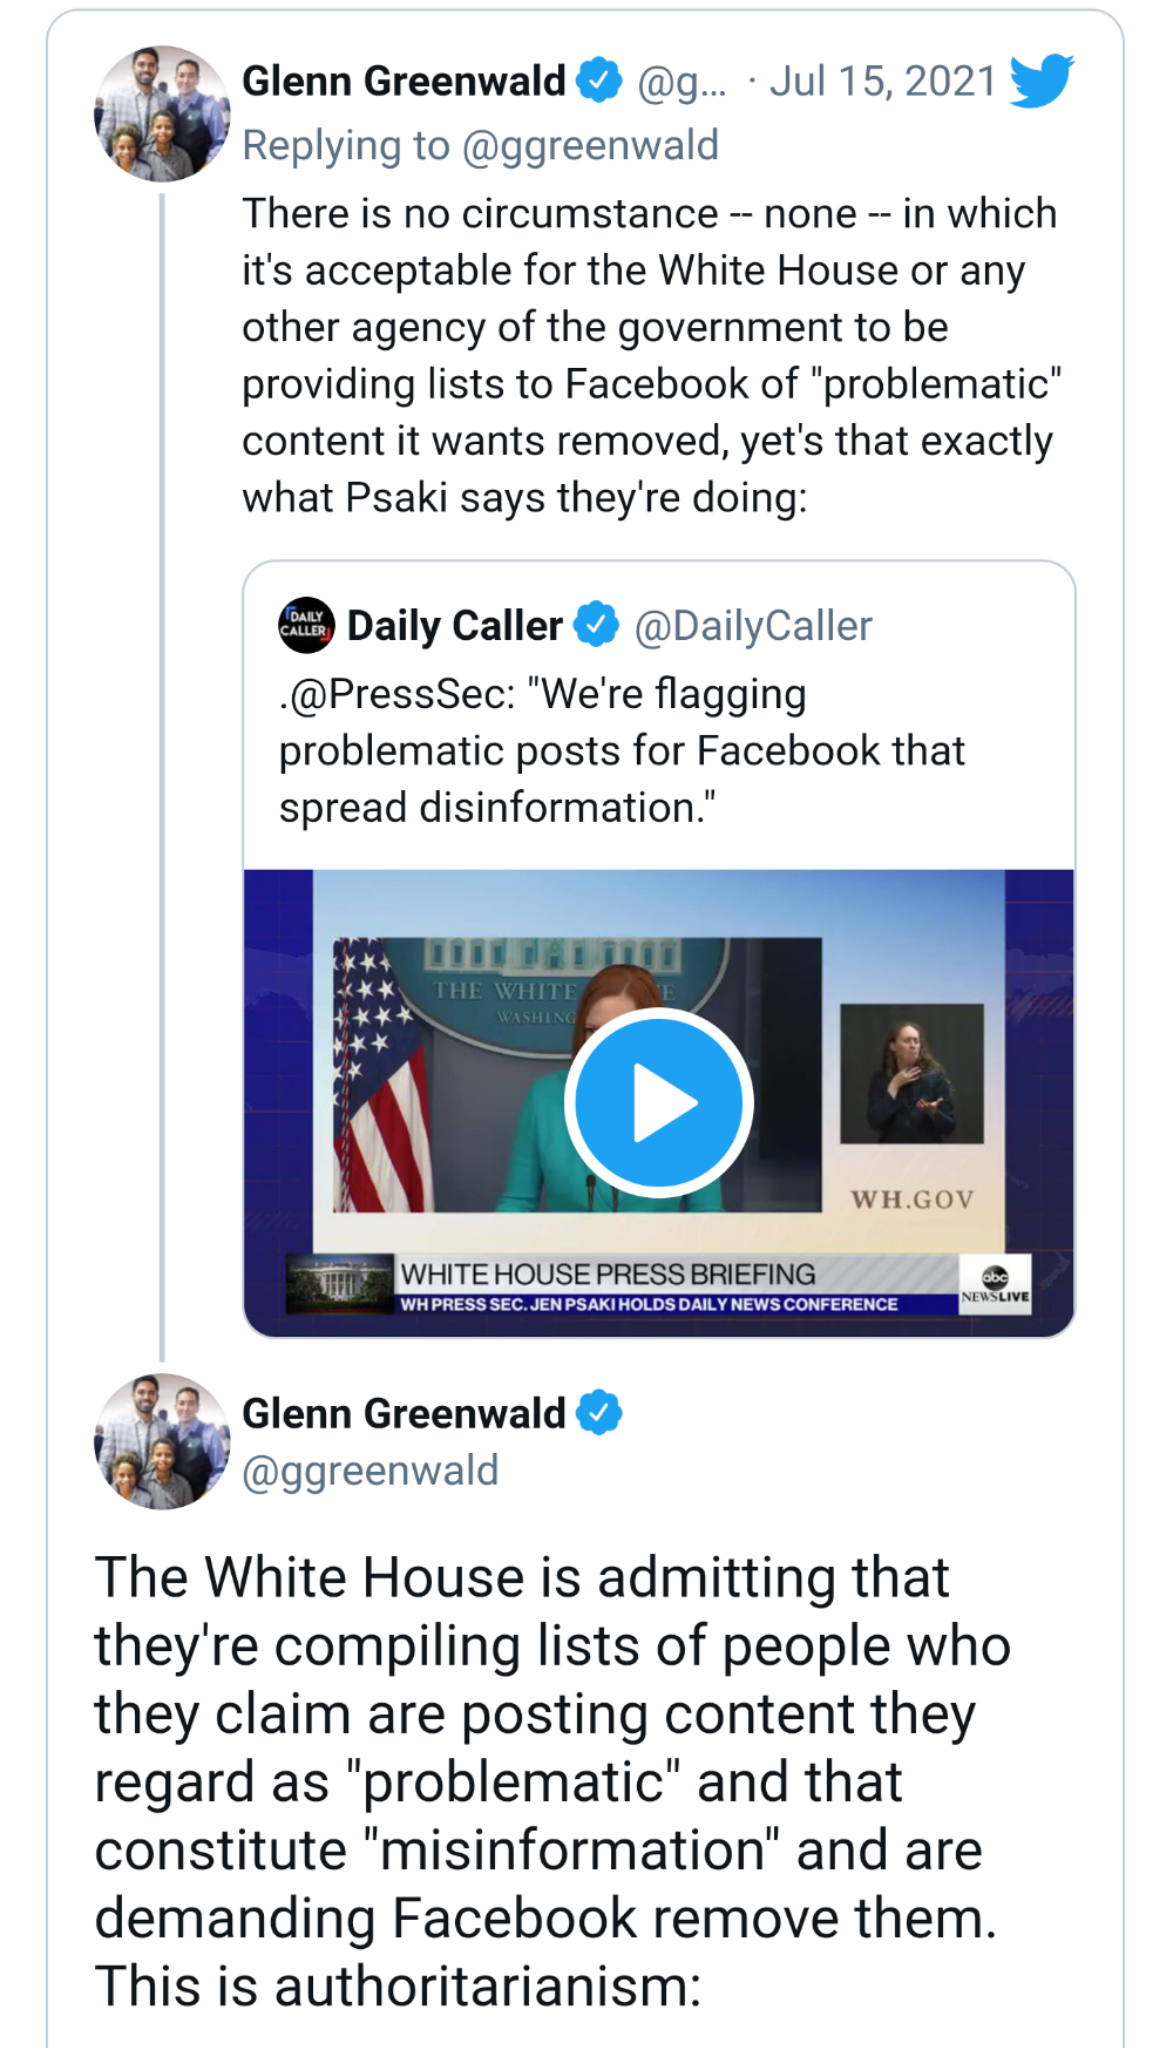Click Daily Caller's verified badge
The image size is (1156, 2048).
tap(597, 625)
